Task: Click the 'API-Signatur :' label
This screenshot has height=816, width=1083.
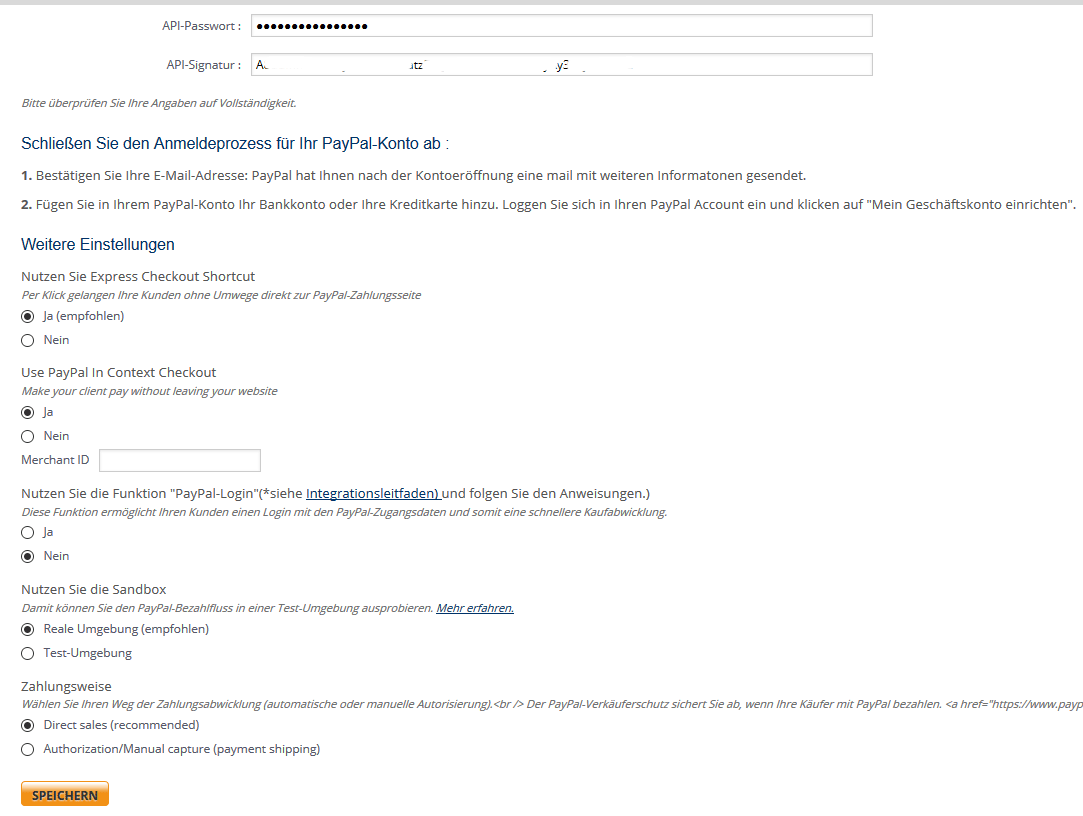Action: tap(204, 65)
